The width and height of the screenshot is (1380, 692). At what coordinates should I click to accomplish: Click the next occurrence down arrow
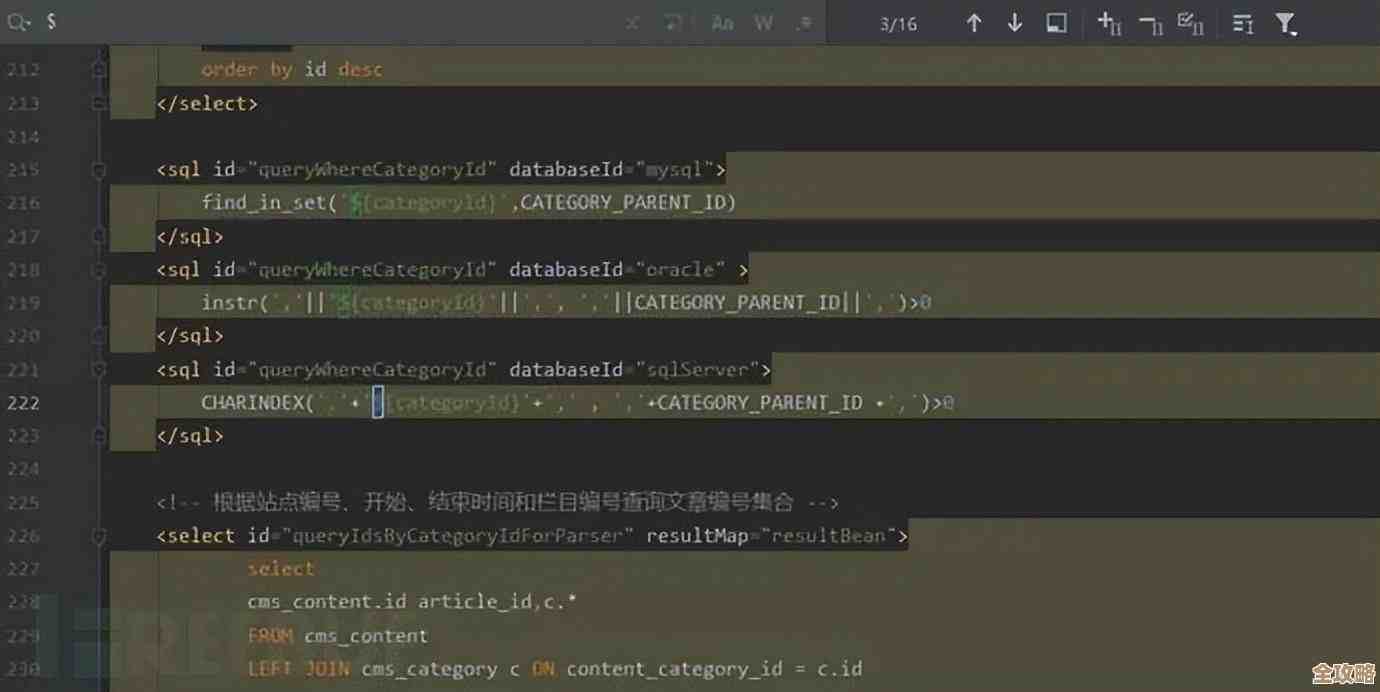(x=1014, y=22)
